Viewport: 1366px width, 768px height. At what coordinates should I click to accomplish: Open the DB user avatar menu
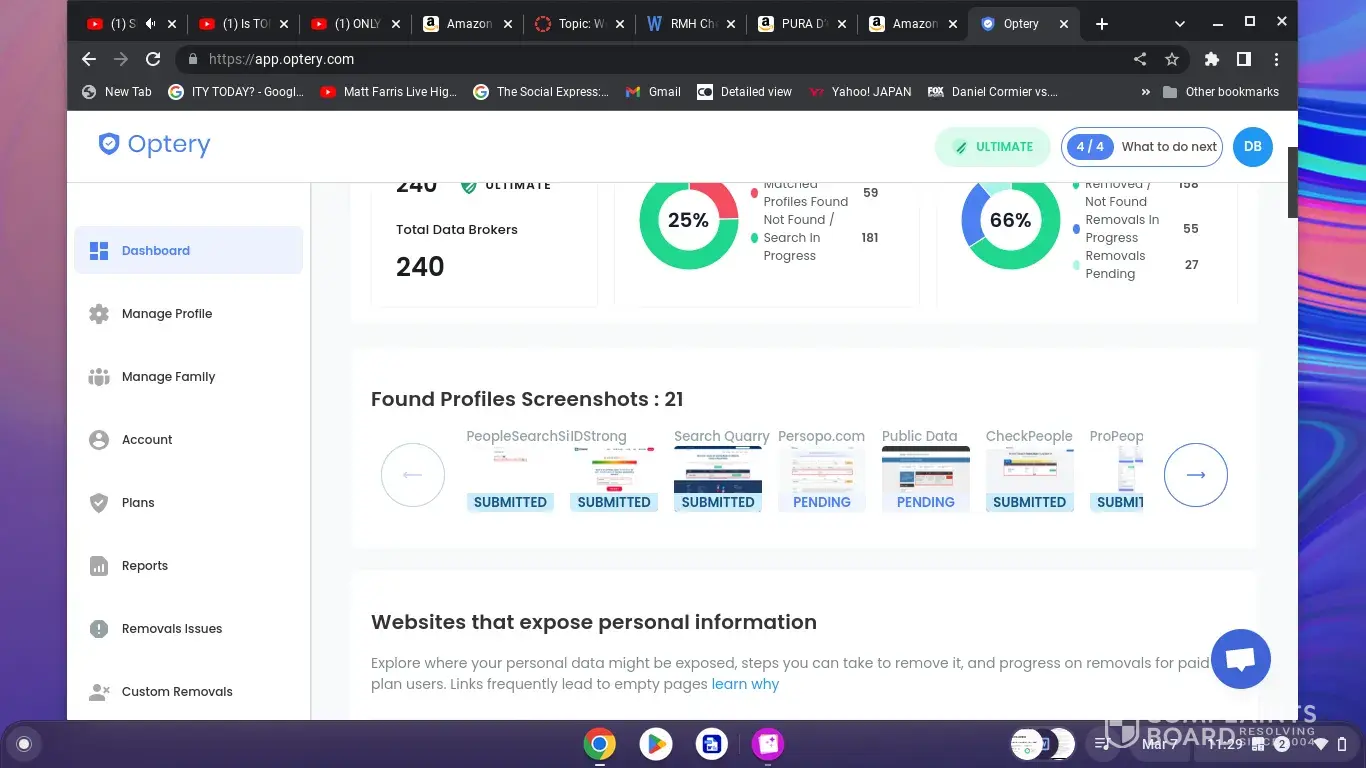pyautogui.click(x=1253, y=147)
